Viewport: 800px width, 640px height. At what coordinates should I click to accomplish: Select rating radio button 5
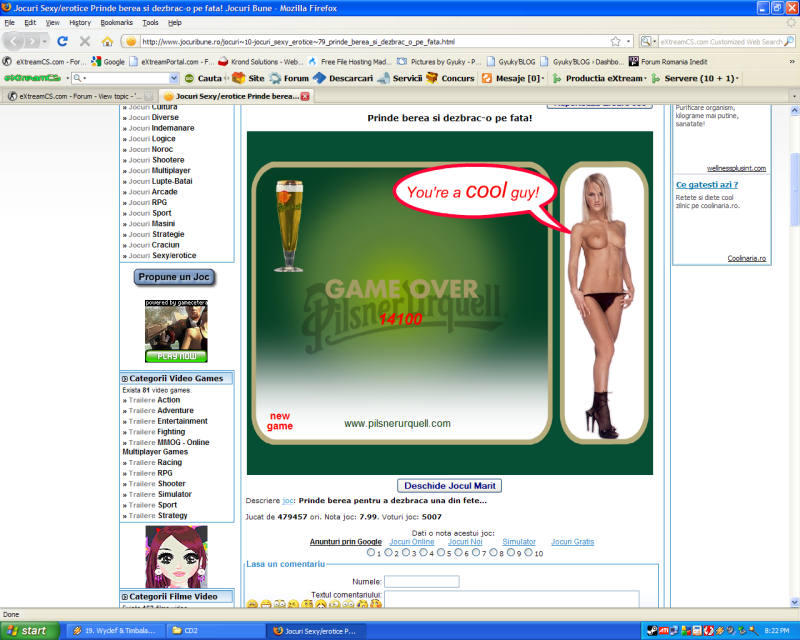coord(441,552)
